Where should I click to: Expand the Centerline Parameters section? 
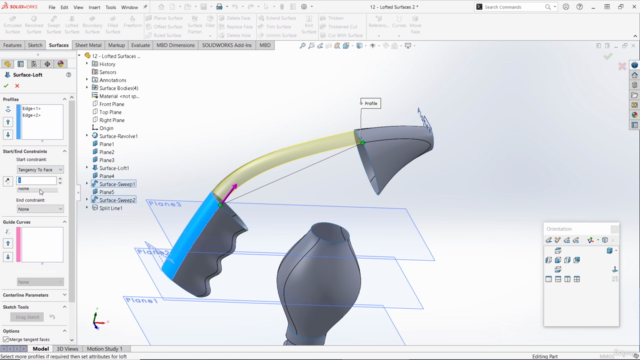(64, 295)
